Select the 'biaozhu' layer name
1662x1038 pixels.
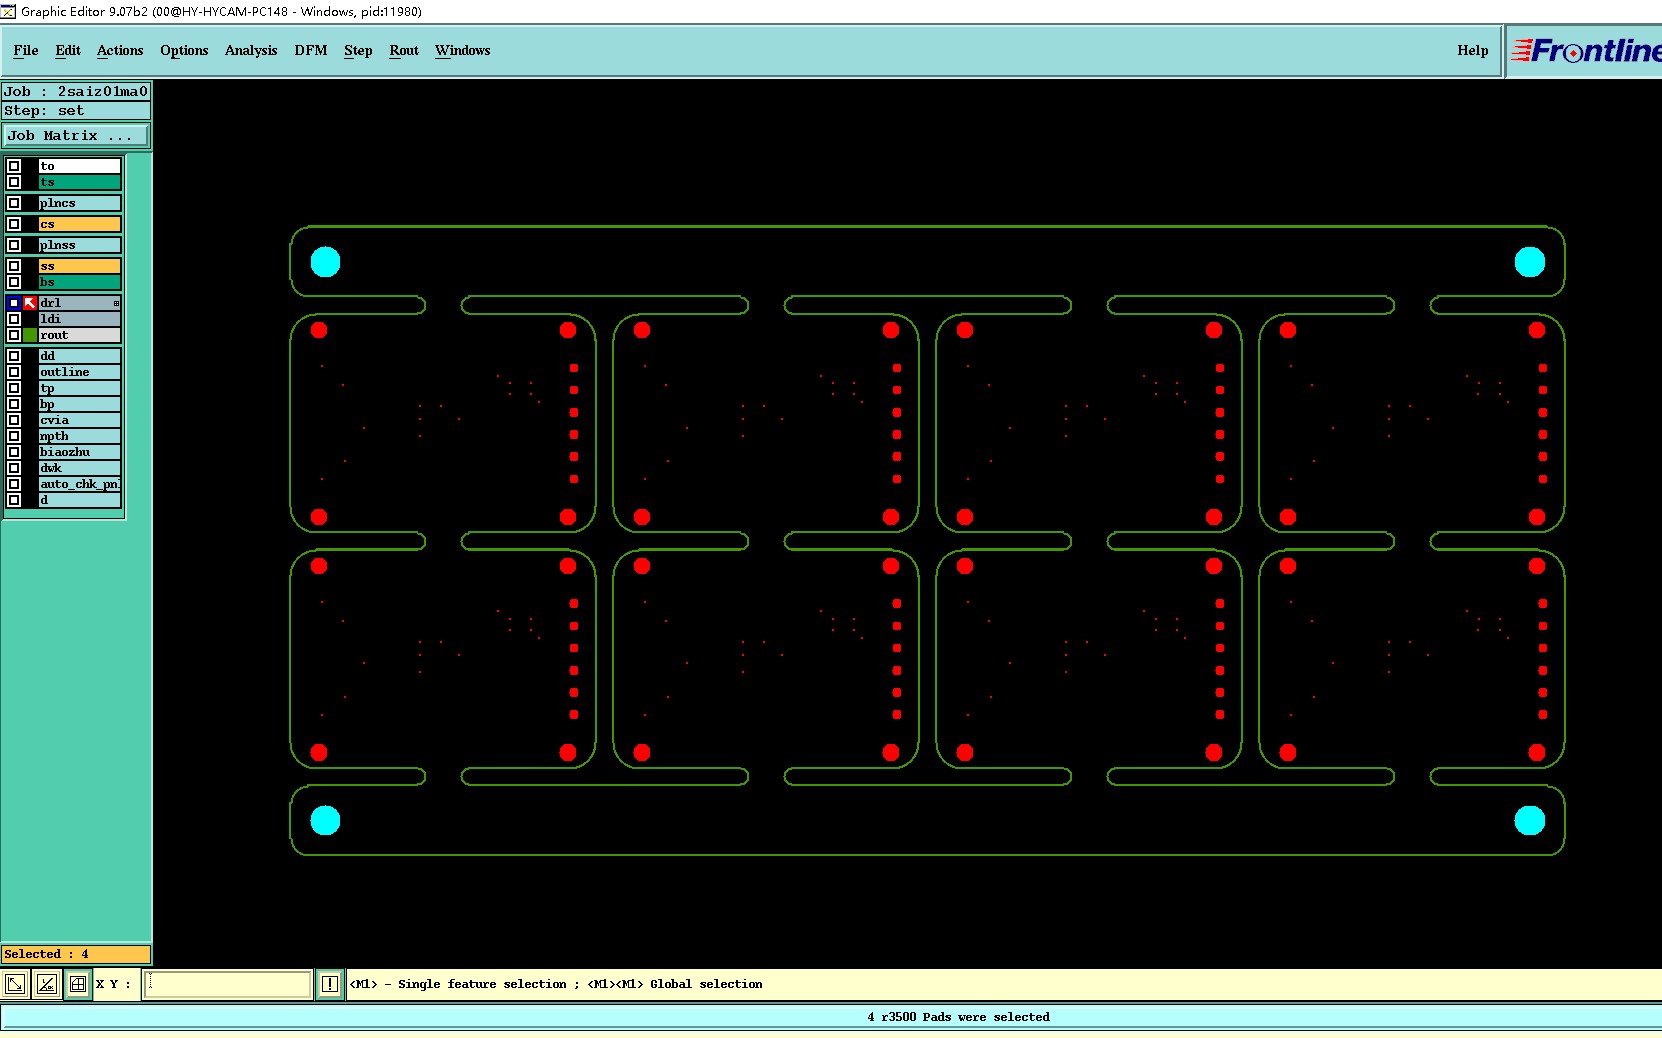(x=80, y=452)
